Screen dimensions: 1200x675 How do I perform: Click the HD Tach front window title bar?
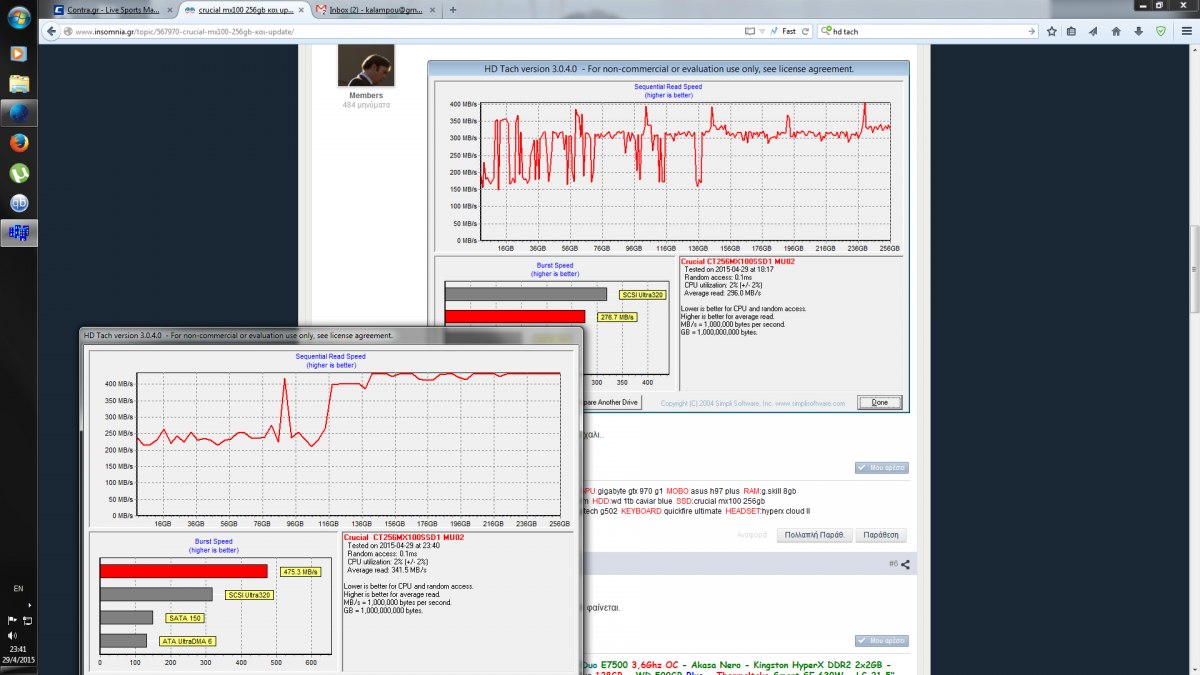(331, 335)
